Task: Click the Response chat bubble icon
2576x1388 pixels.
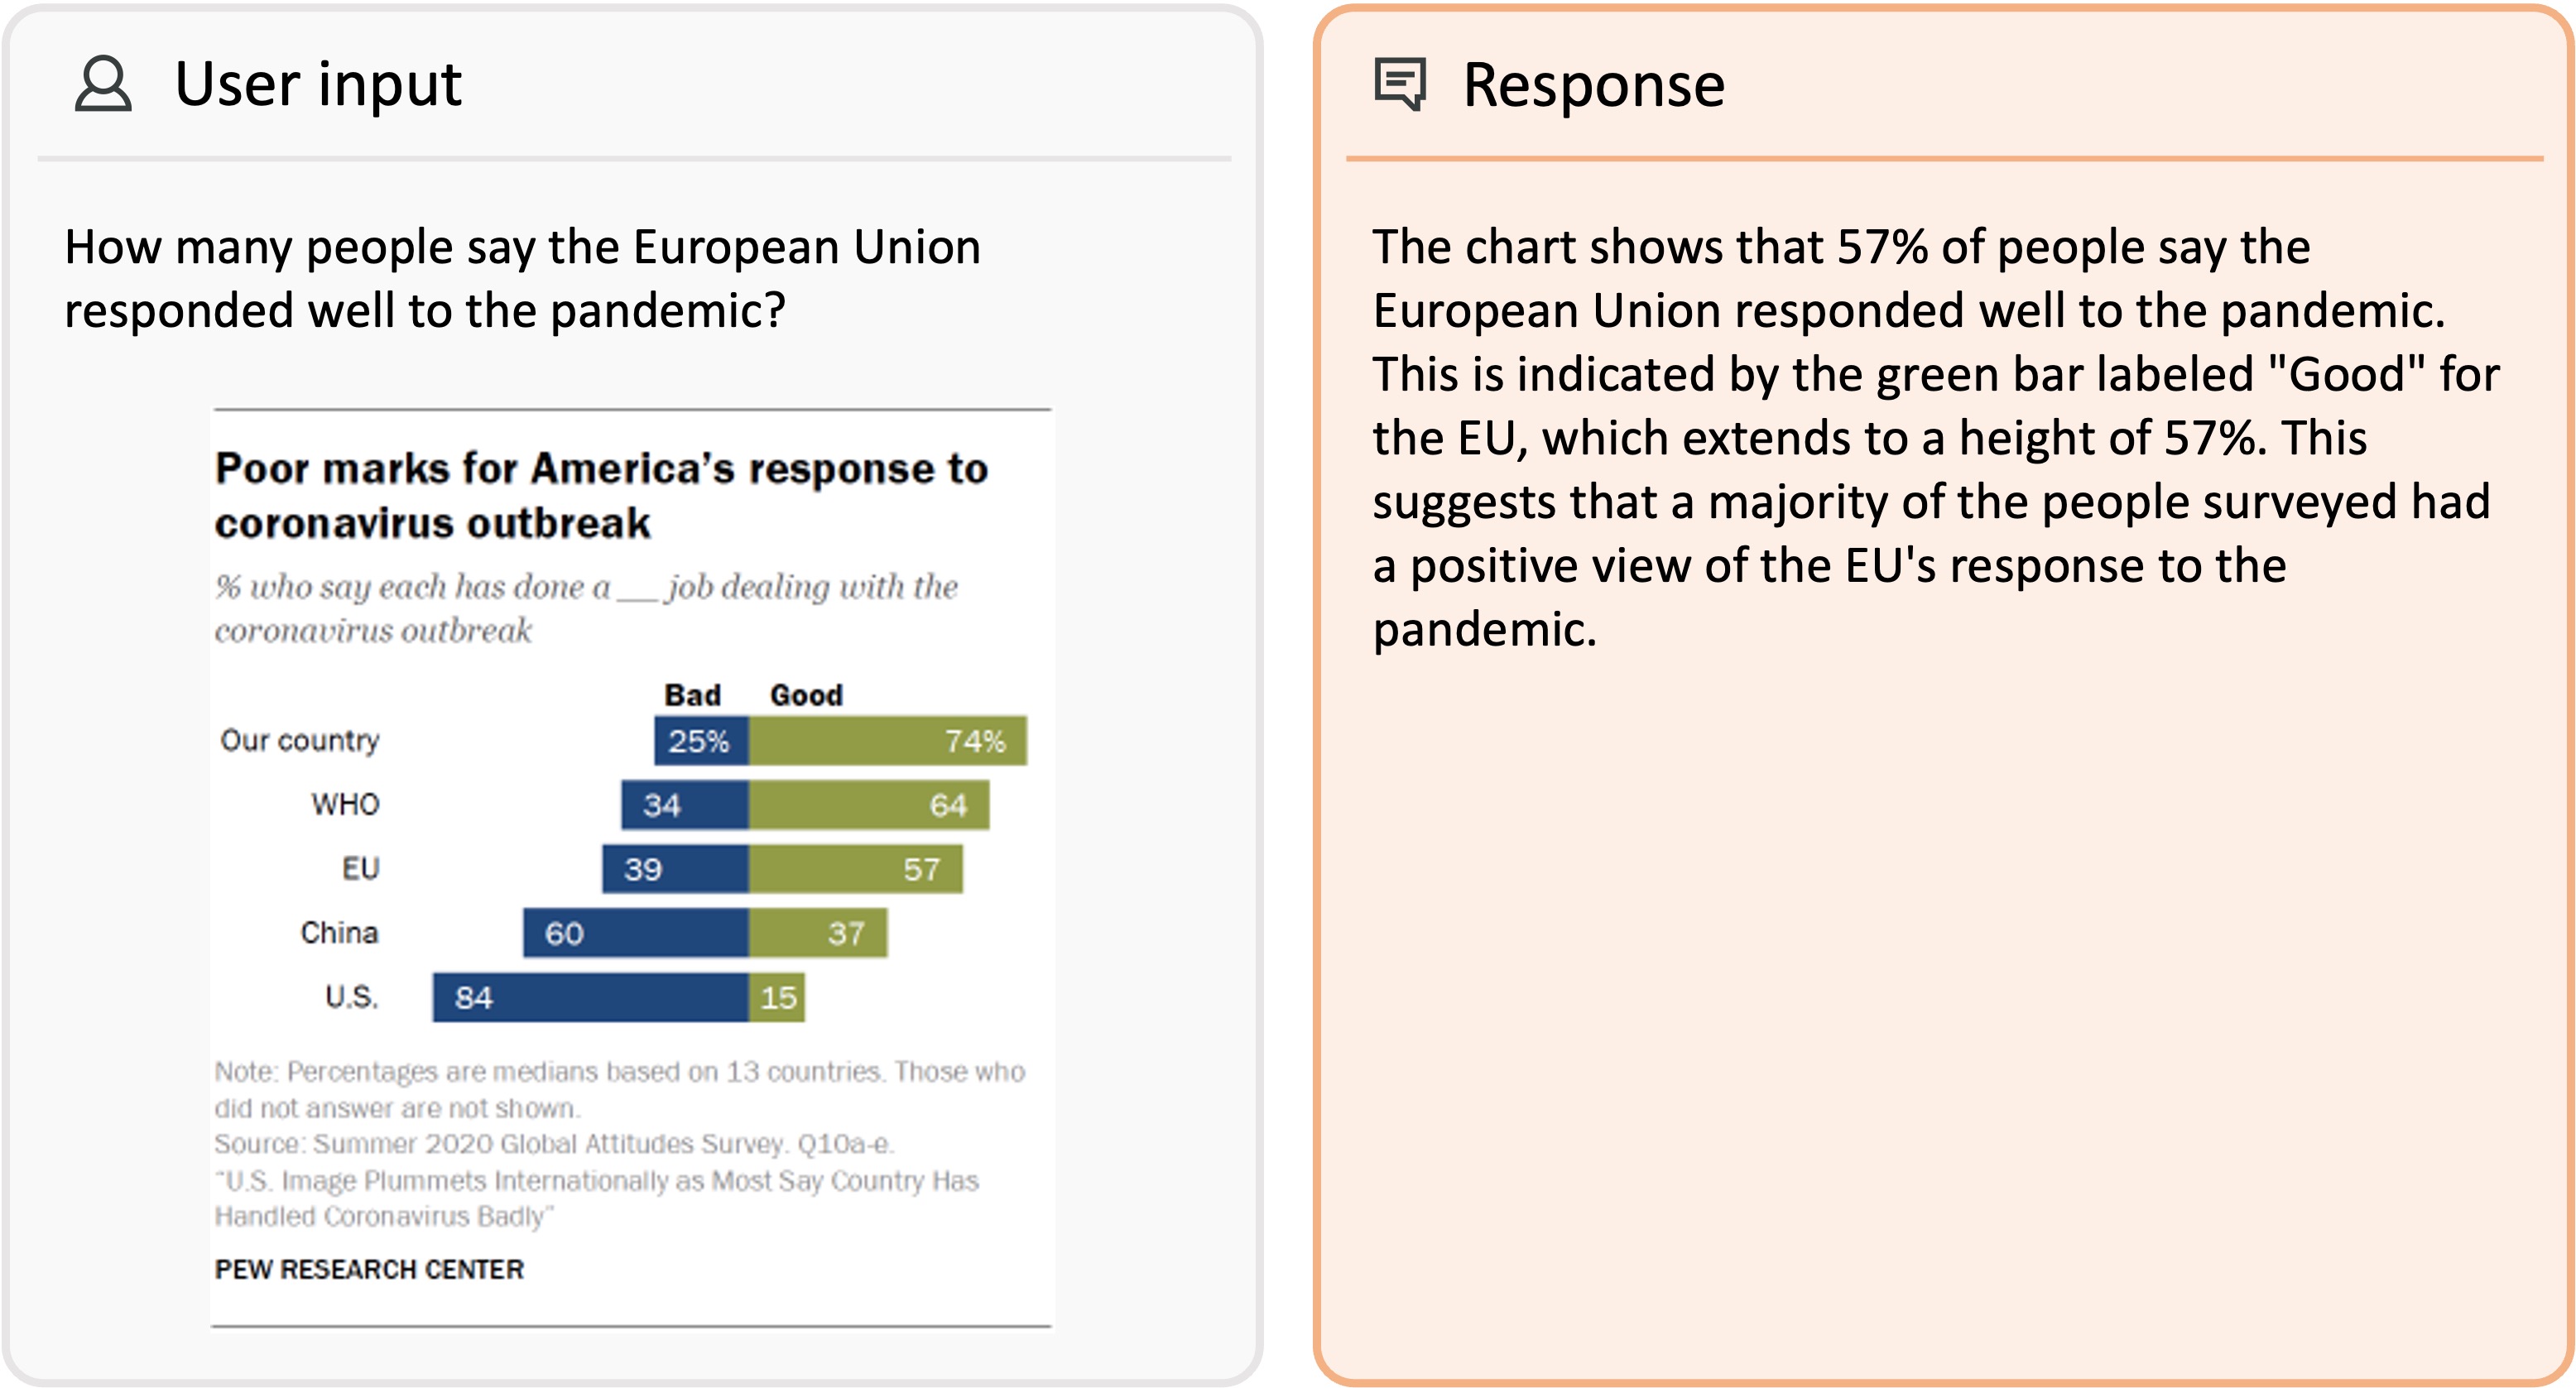Action: pos(1400,84)
